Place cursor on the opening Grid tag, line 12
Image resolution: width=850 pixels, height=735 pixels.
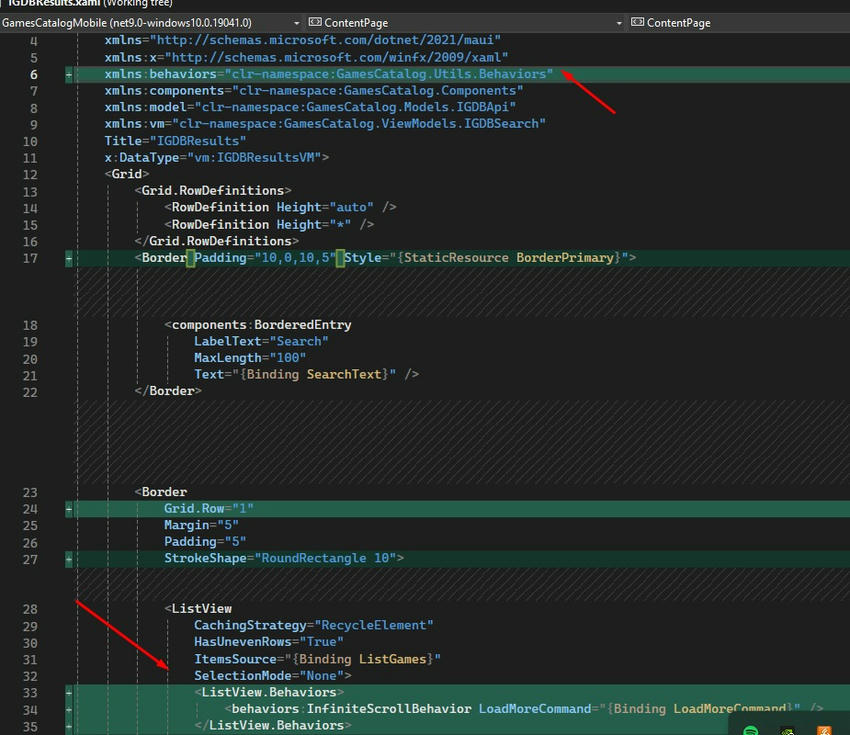click(127, 174)
